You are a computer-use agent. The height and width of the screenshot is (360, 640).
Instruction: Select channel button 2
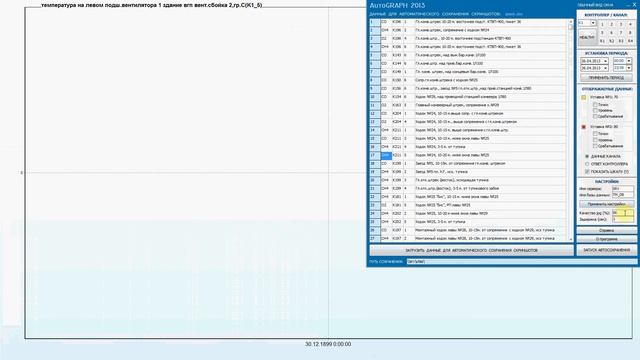click(x=611, y=24)
